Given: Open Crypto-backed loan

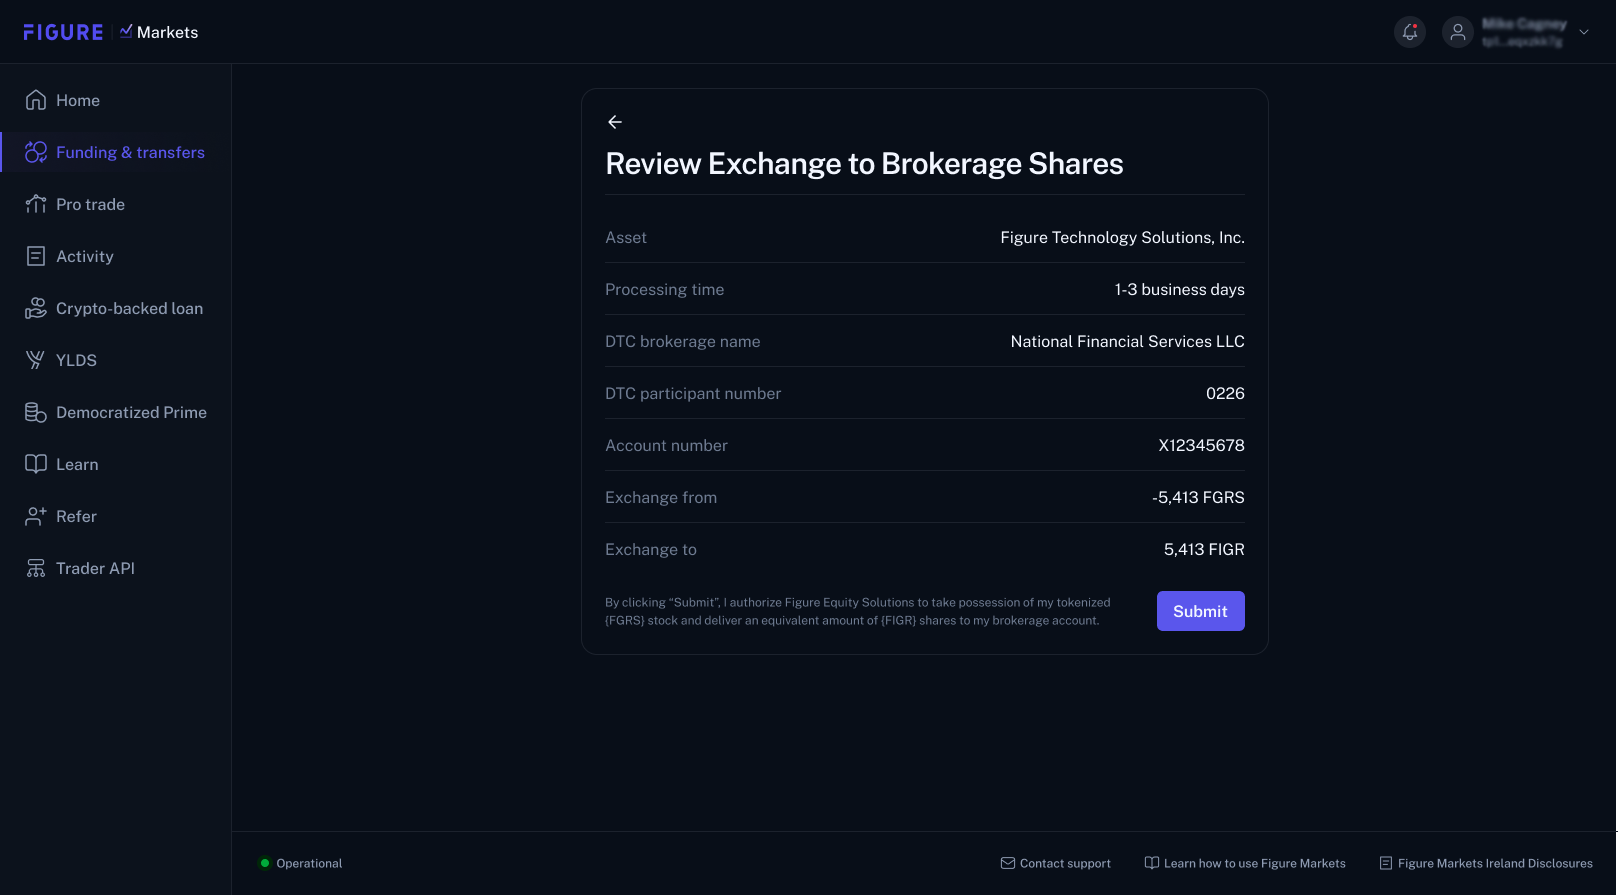Looking at the screenshot, I should (x=129, y=308).
